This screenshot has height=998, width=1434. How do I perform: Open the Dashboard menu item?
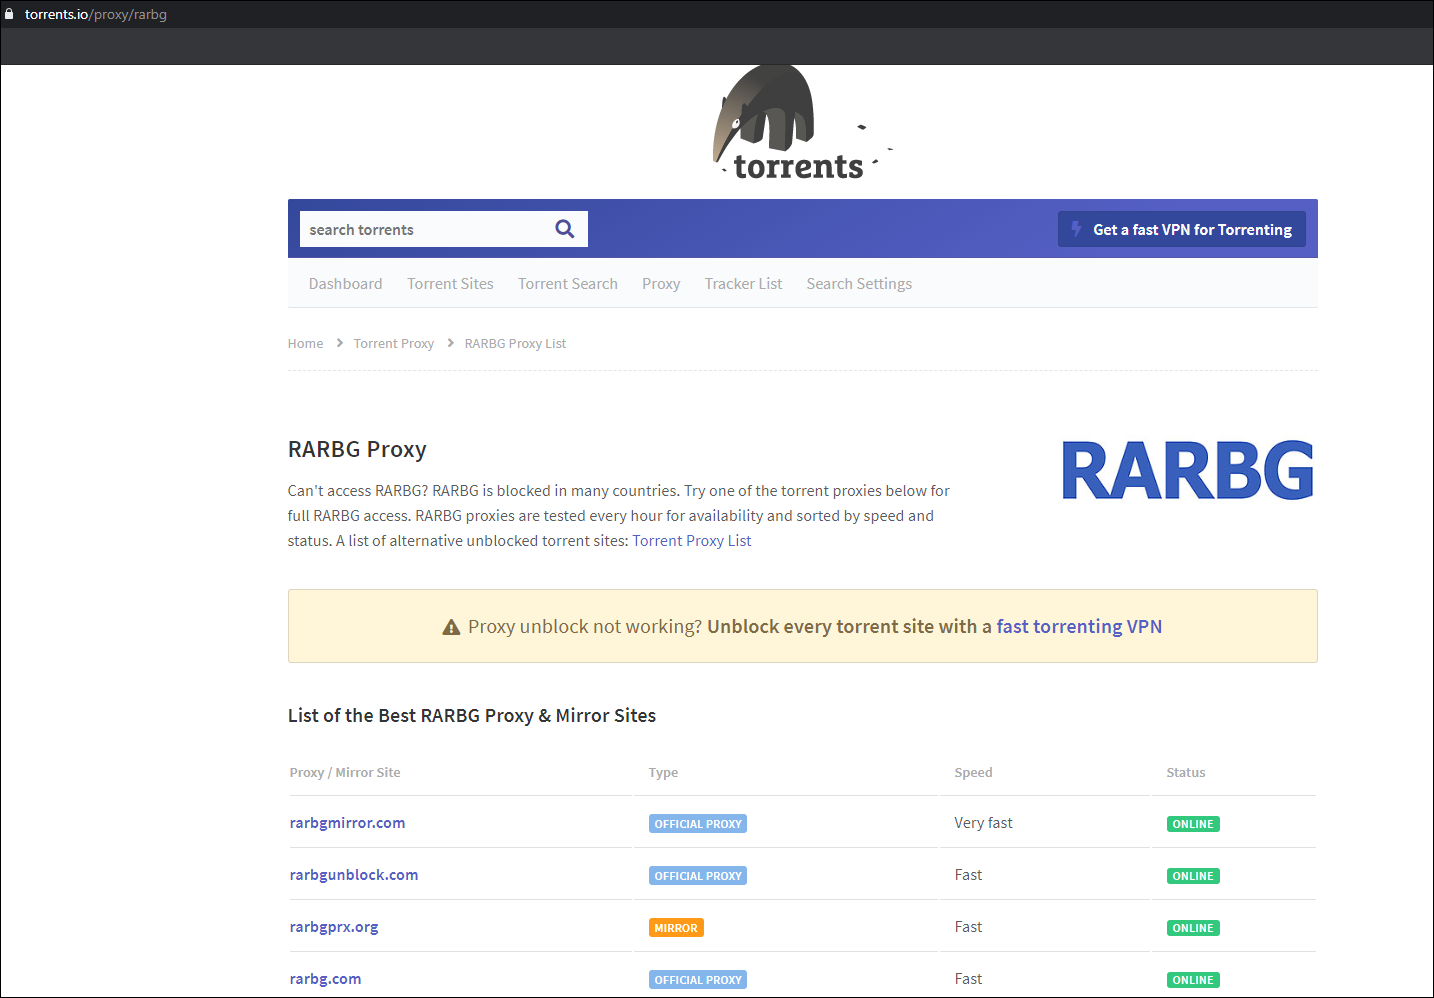click(x=346, y=284)
